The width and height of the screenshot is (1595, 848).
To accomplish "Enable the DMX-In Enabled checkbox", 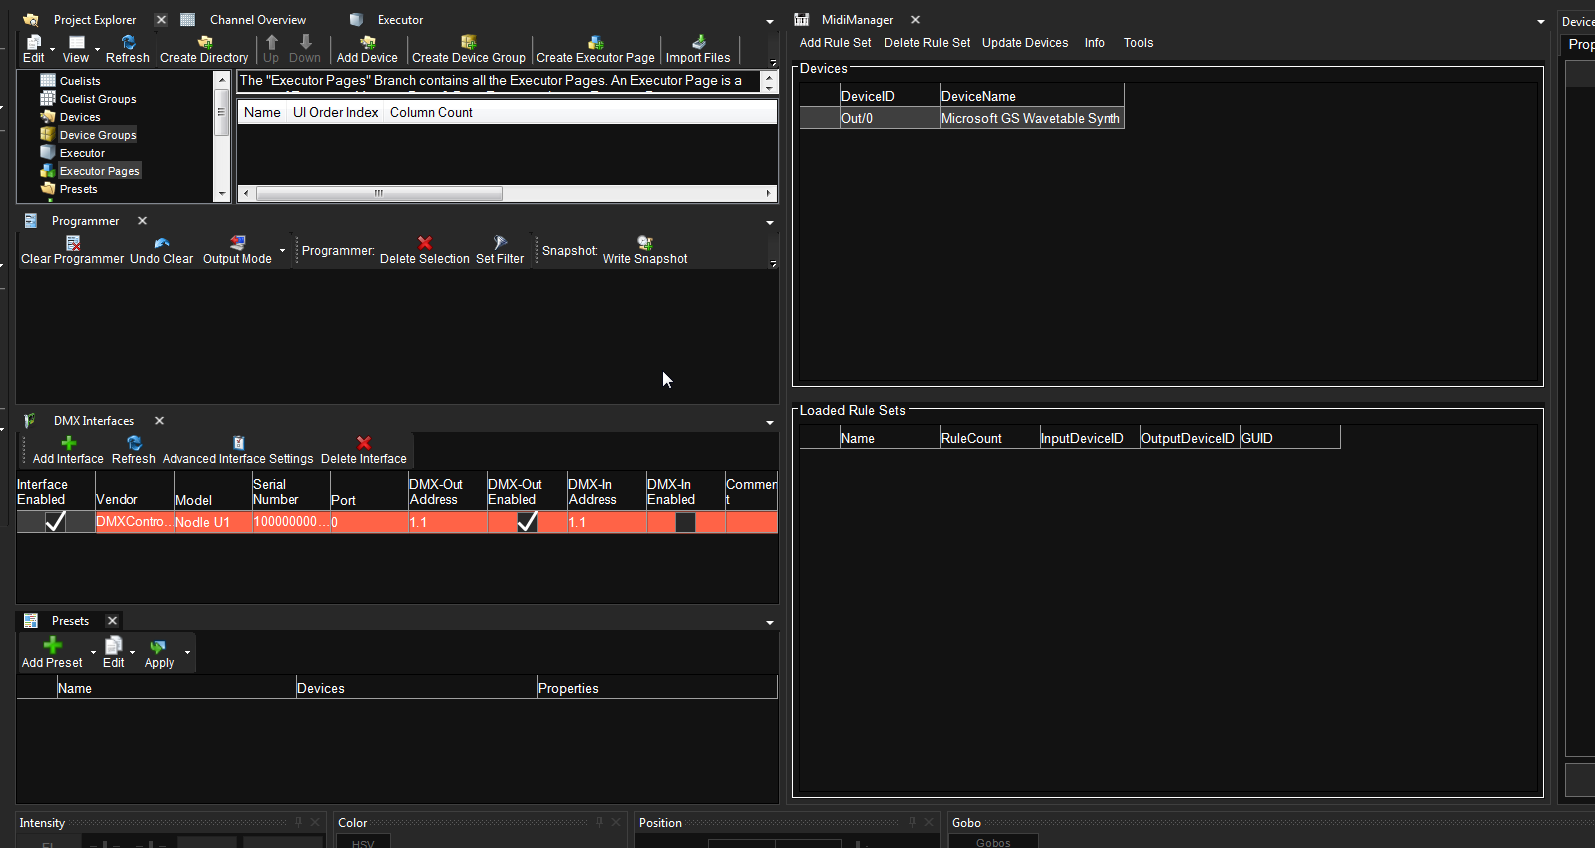I will pyautogui.click(x=685, y=522).
